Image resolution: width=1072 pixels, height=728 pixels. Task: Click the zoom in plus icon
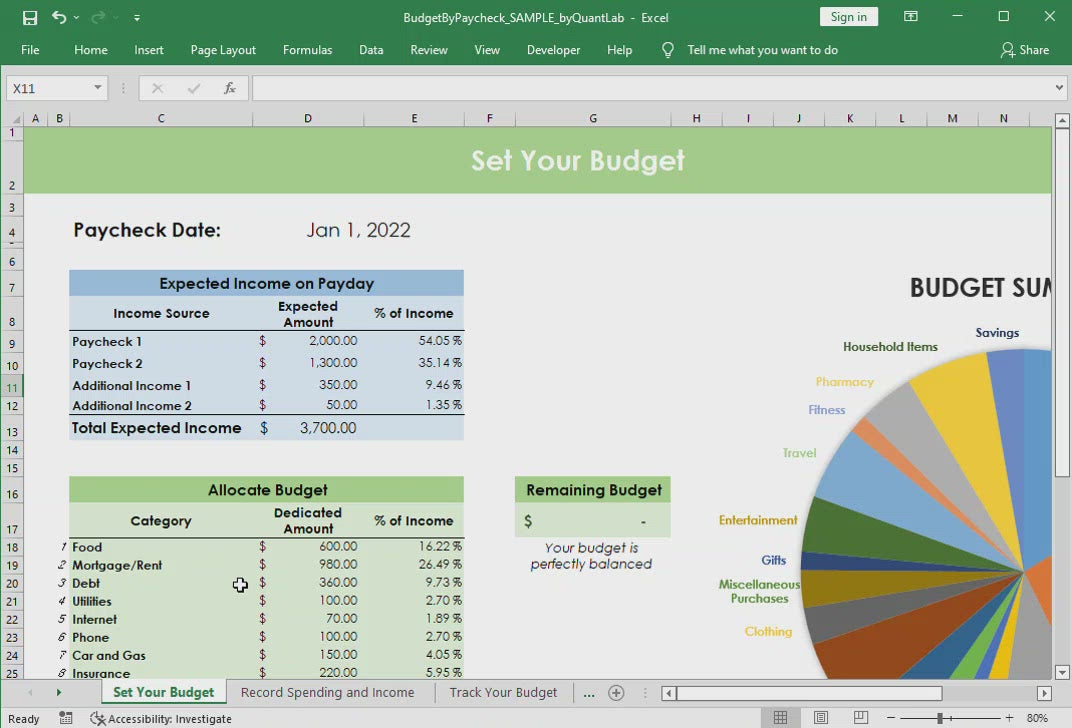pyautogui.click(x=1008, y=718)
